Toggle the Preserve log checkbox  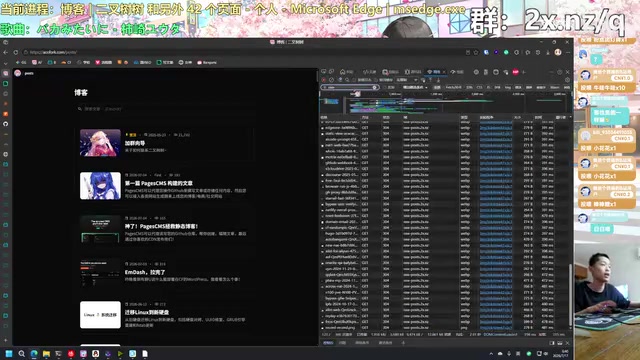pos(354,80)
